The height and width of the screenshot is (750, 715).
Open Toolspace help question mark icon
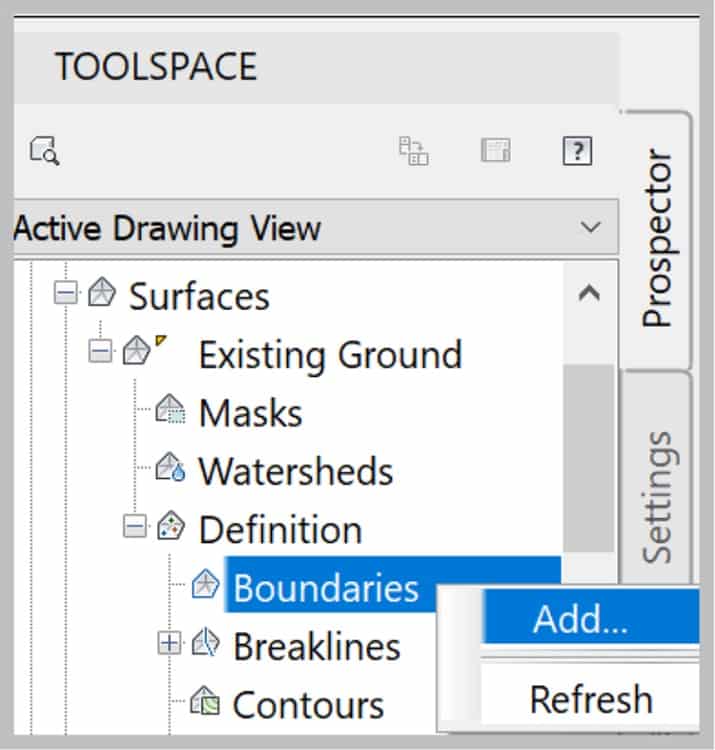(577, 151)
